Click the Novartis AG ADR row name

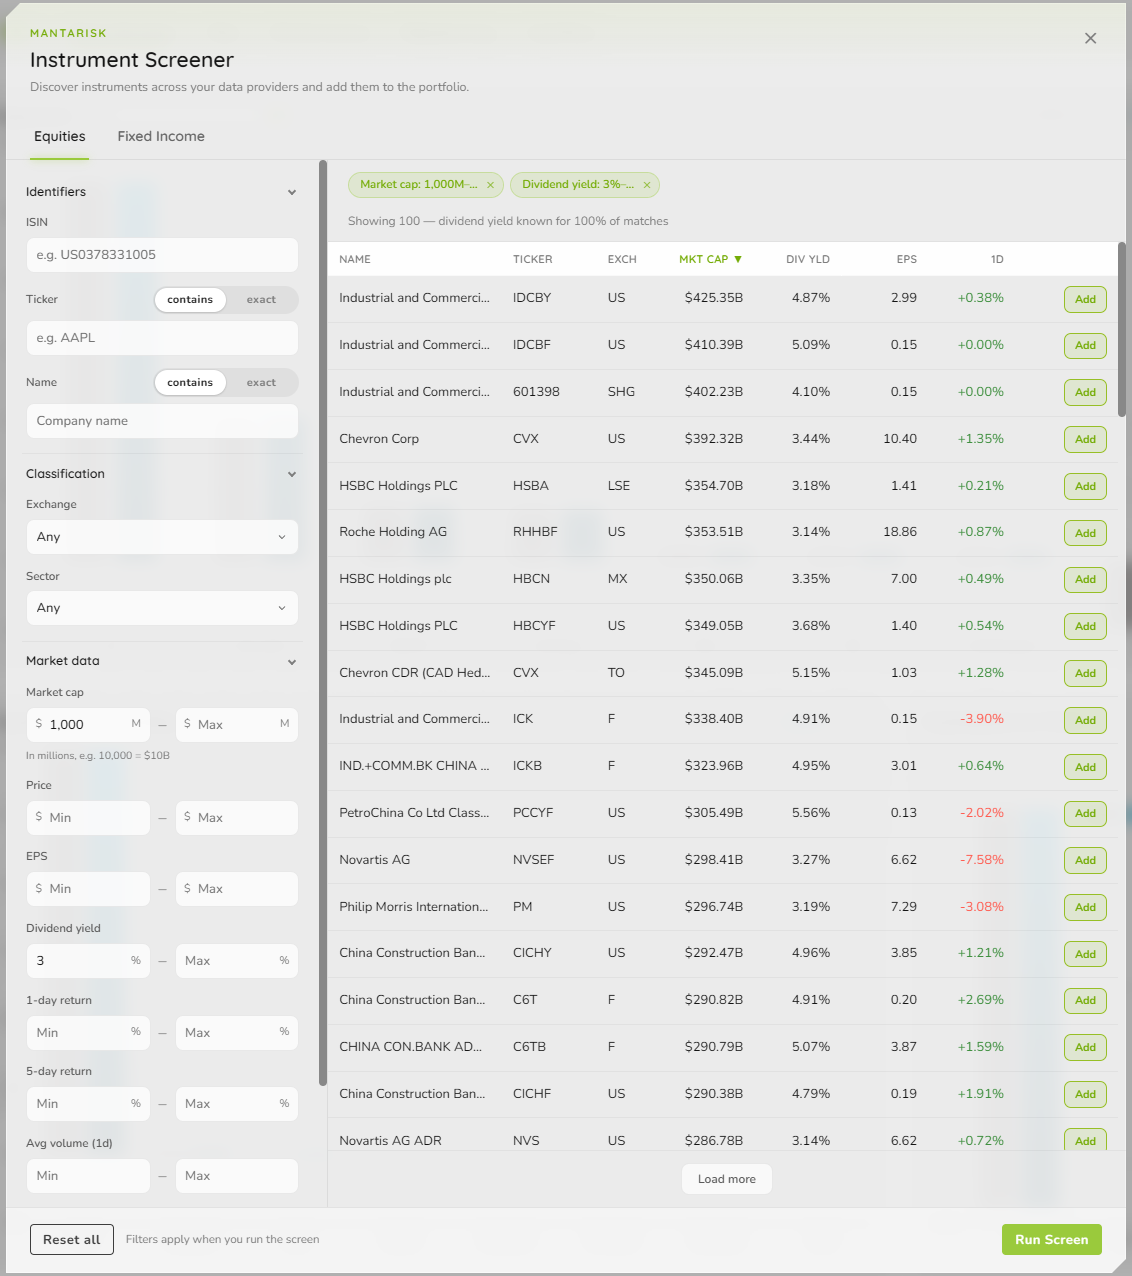[390, 1141]
